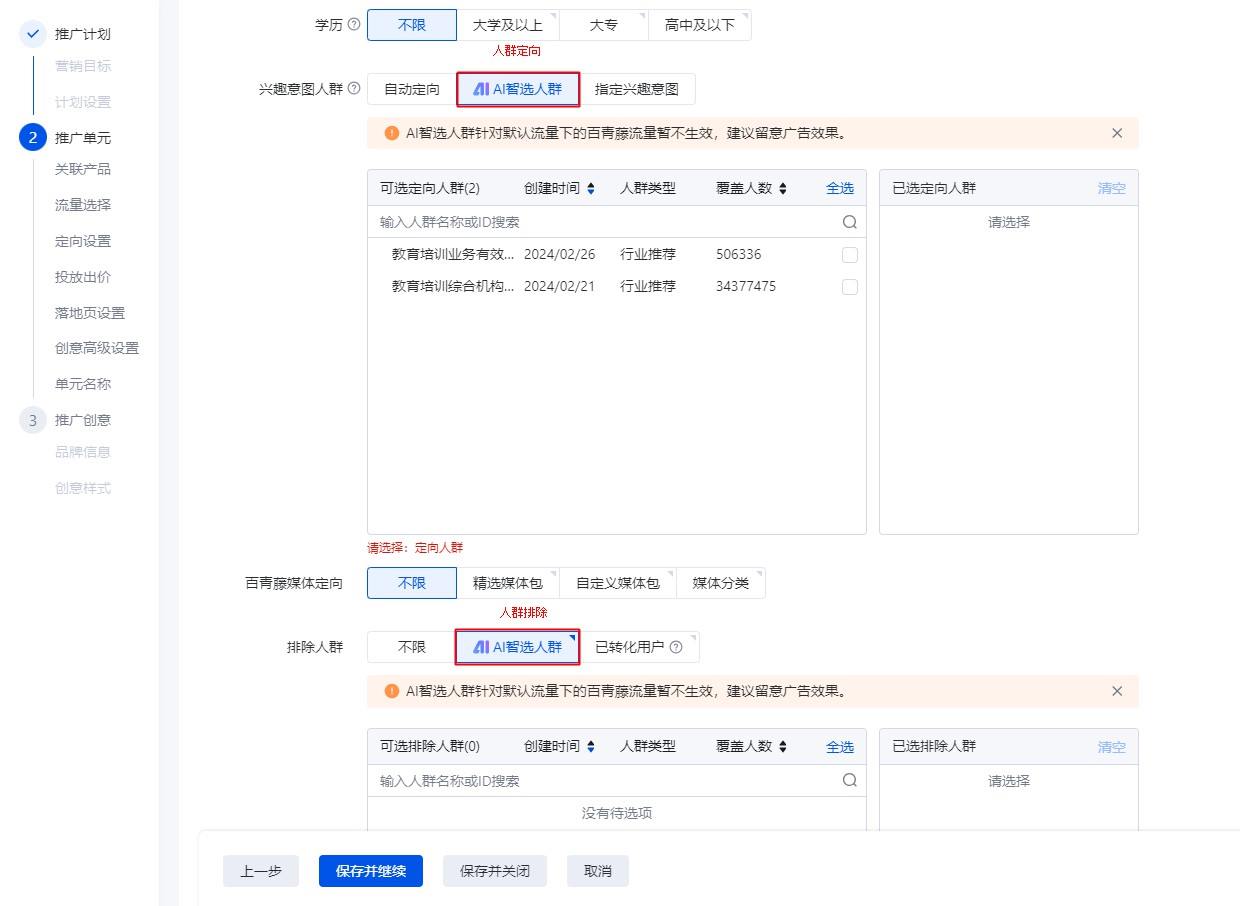
Task: Select 不限 for 排除人群
Action: 412,647
